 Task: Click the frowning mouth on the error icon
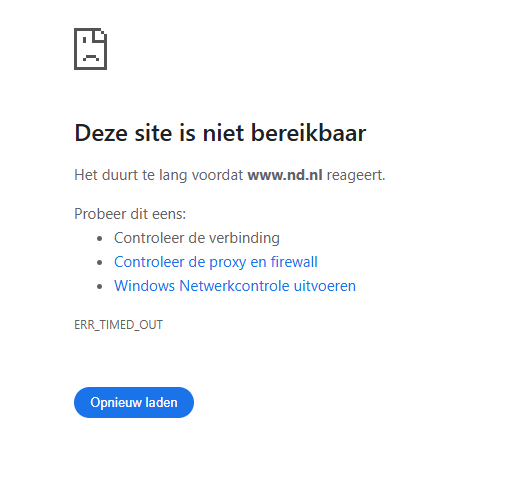click(91, 57)
